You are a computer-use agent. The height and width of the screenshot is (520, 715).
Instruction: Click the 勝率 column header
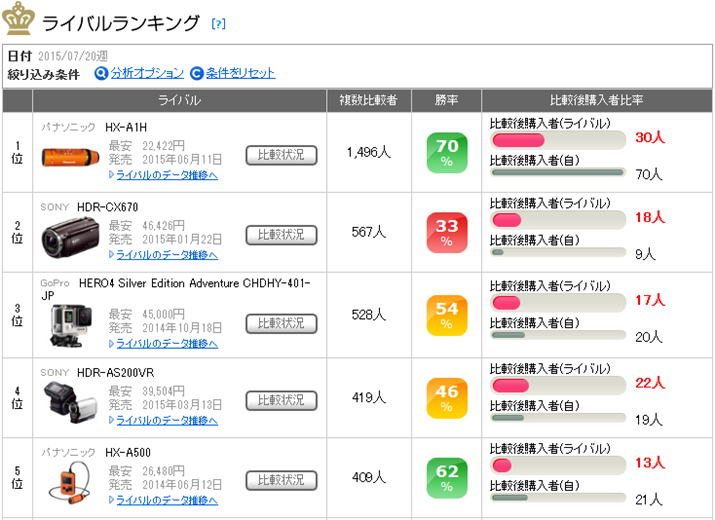446,100
